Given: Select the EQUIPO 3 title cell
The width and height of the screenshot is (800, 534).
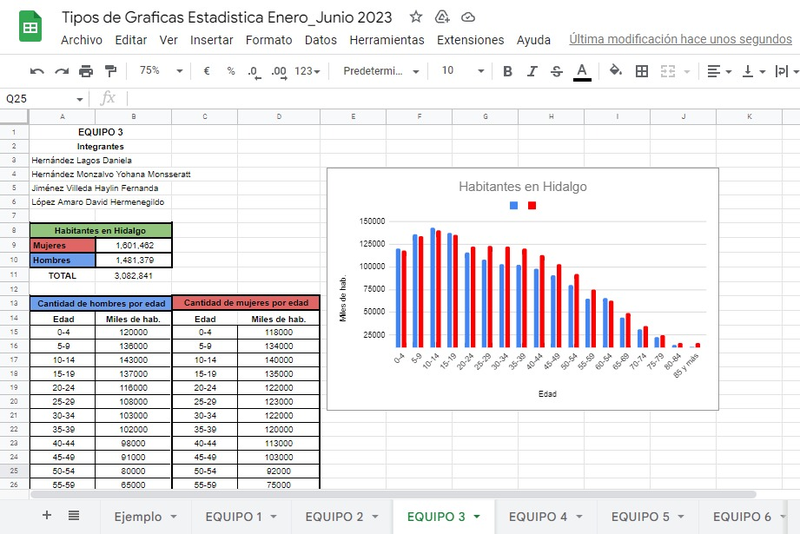Looking at the screenshot, I should click(101, 132).
